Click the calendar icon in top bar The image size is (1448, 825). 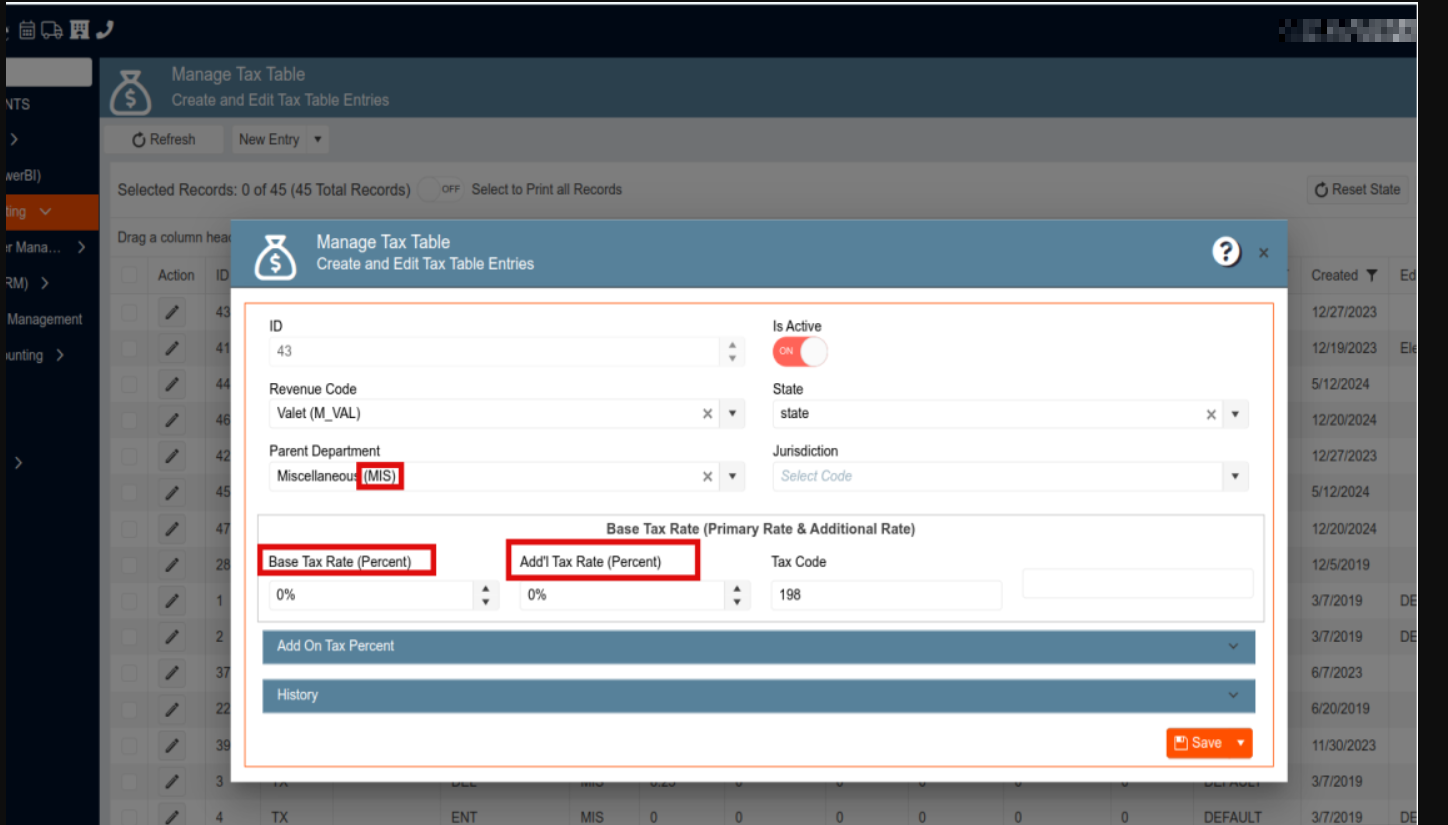point(27,31)
